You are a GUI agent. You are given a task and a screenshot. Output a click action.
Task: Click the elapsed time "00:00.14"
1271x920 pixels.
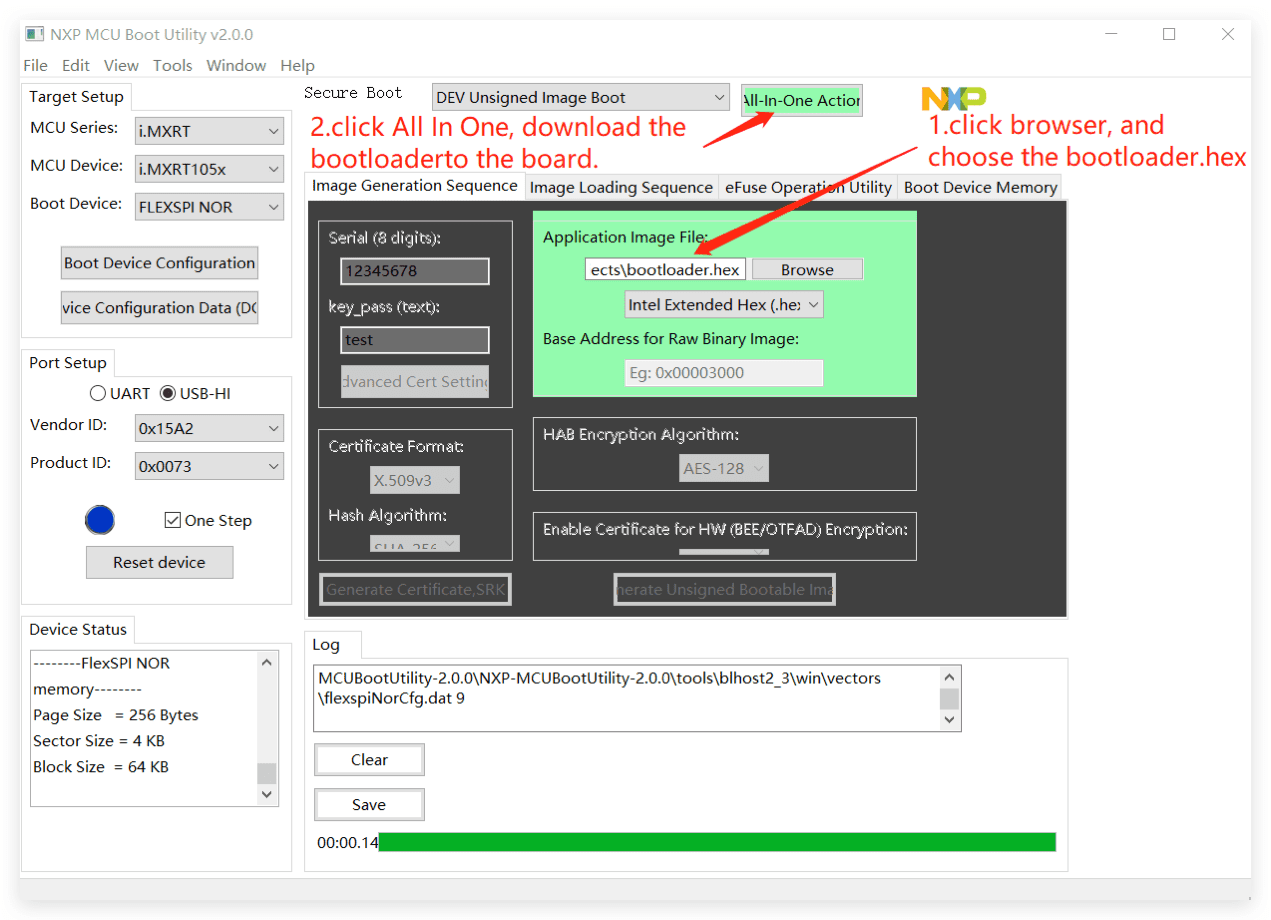[x=348, y=843]
